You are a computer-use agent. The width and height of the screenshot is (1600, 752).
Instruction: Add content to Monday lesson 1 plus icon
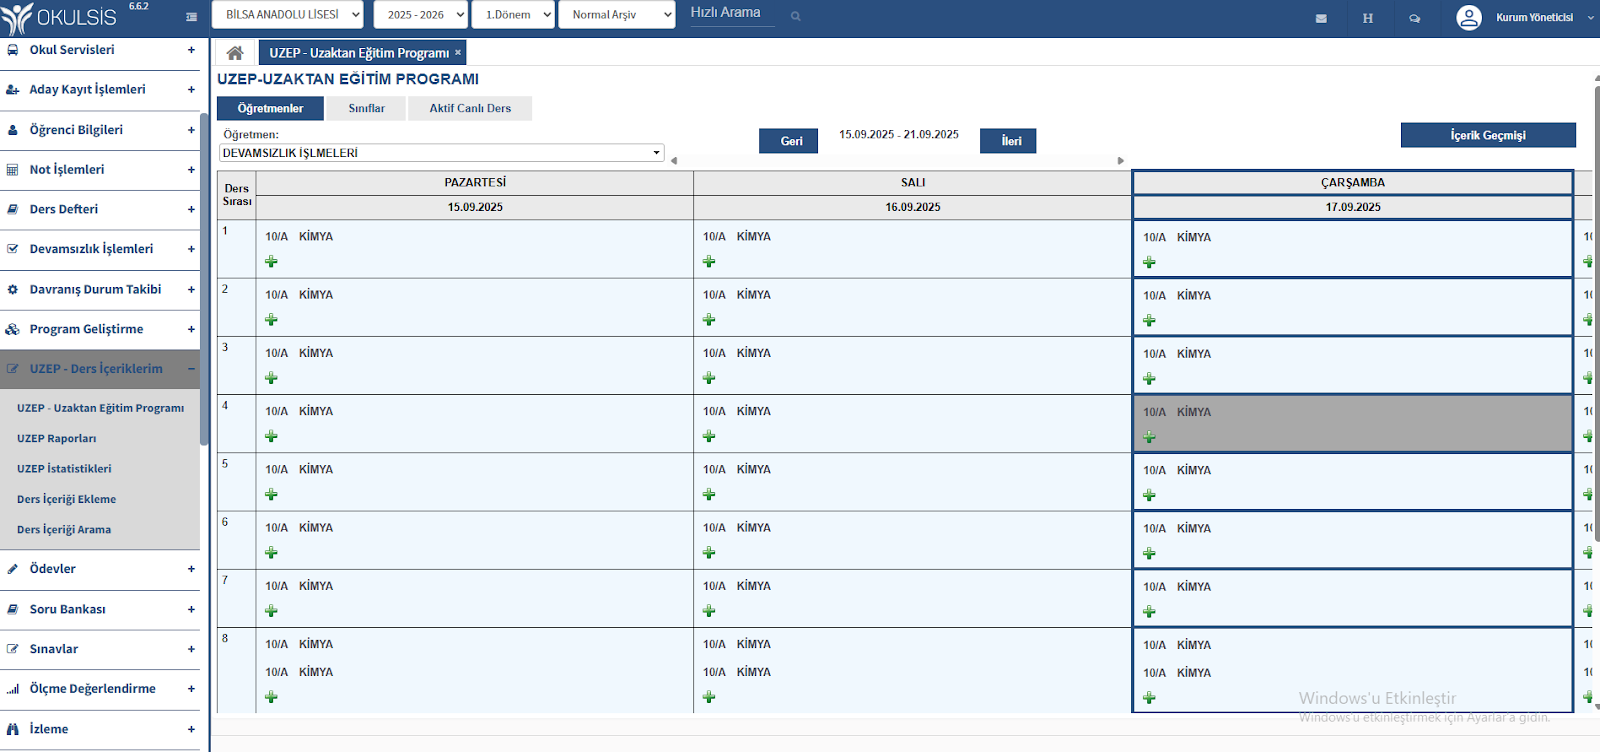(x=271, y=262)
